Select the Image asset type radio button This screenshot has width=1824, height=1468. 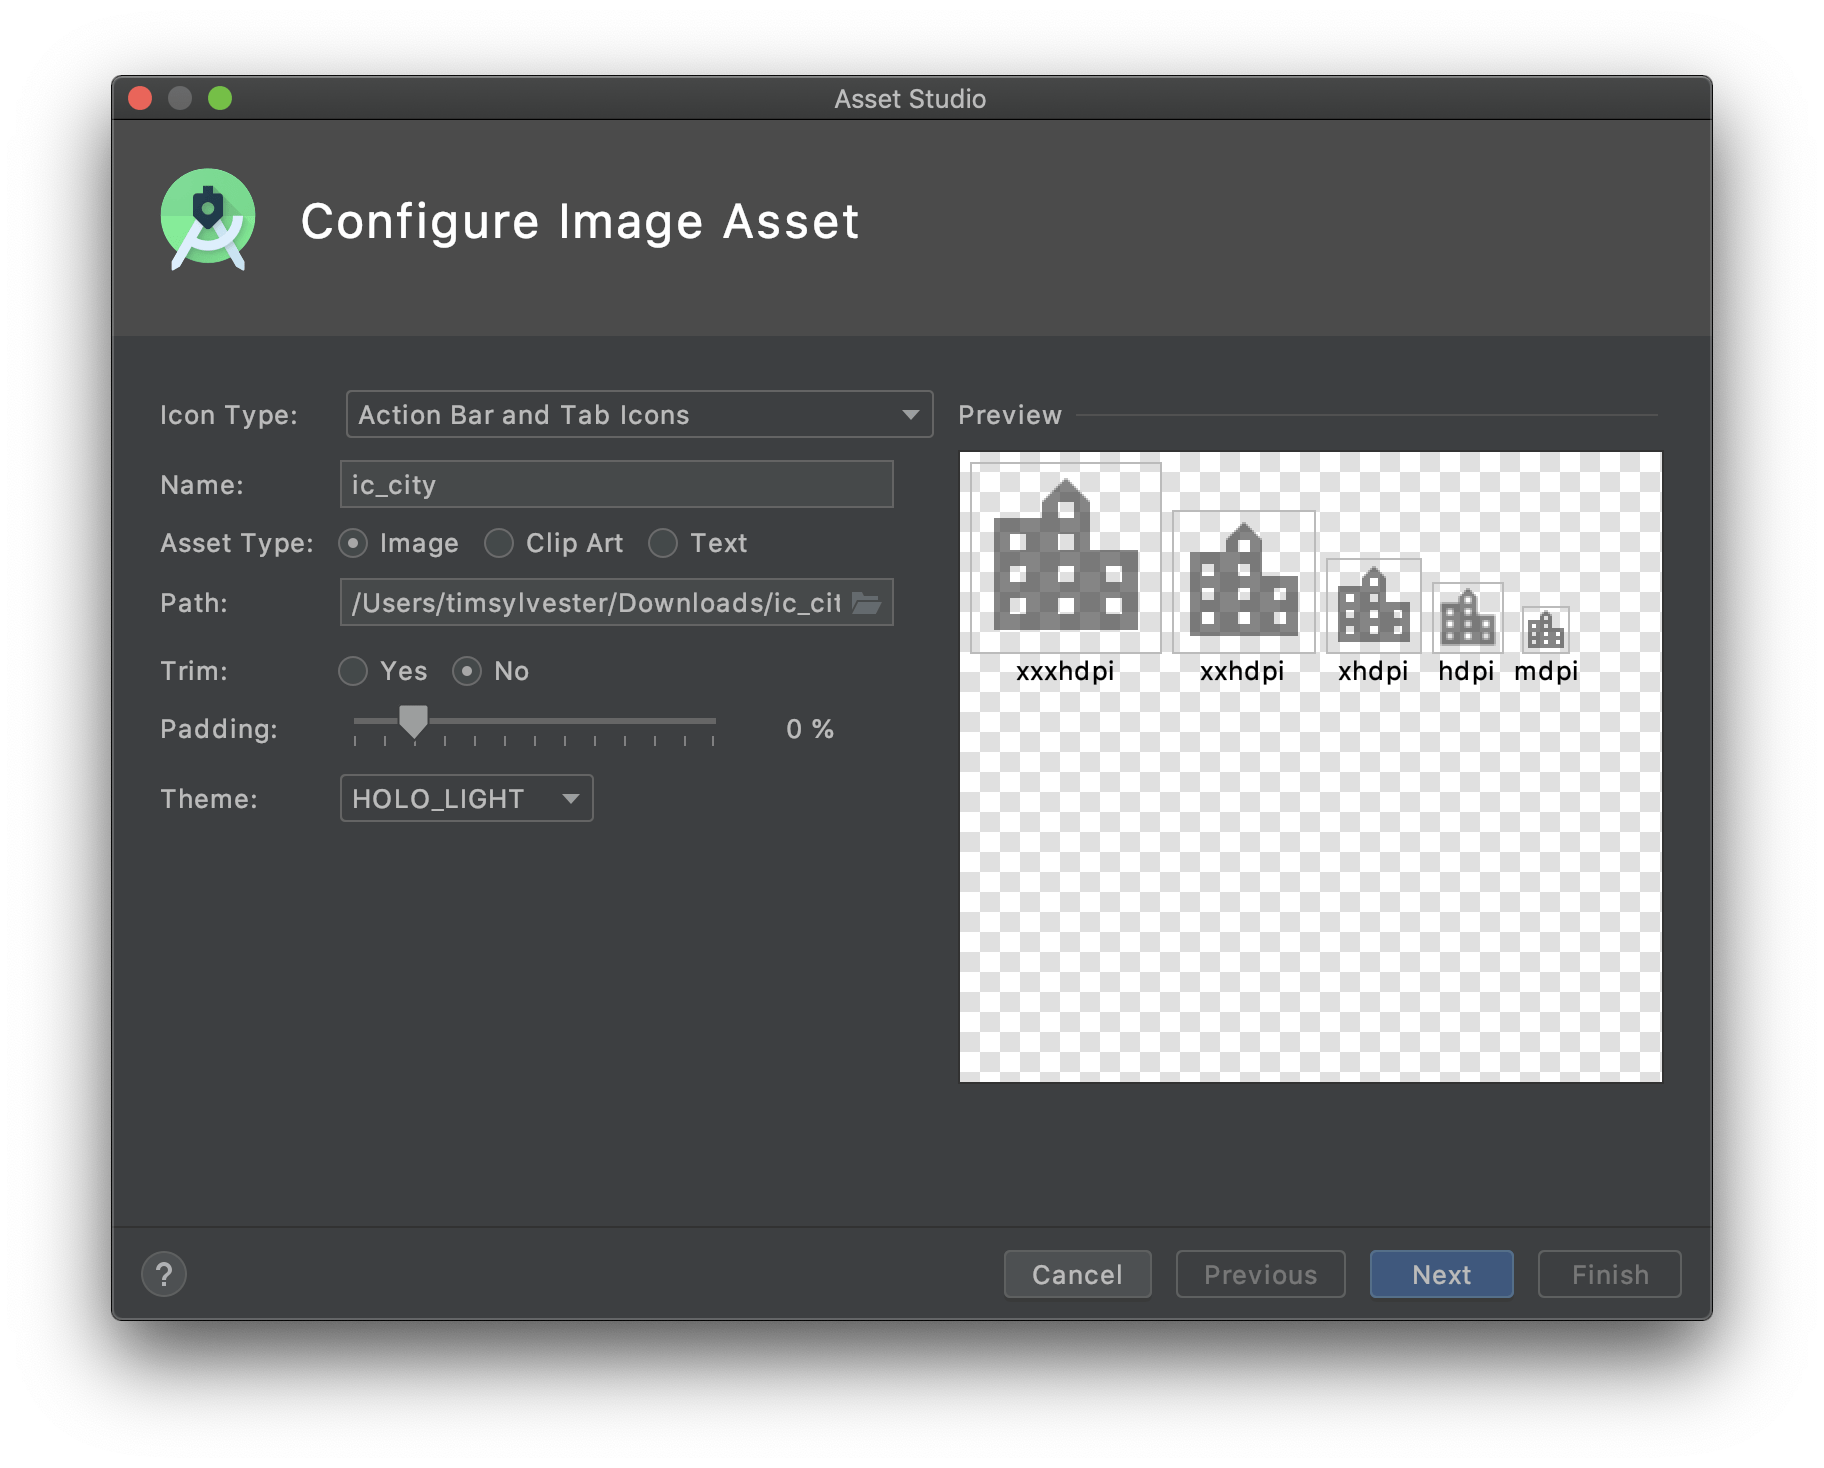point(353,543)
